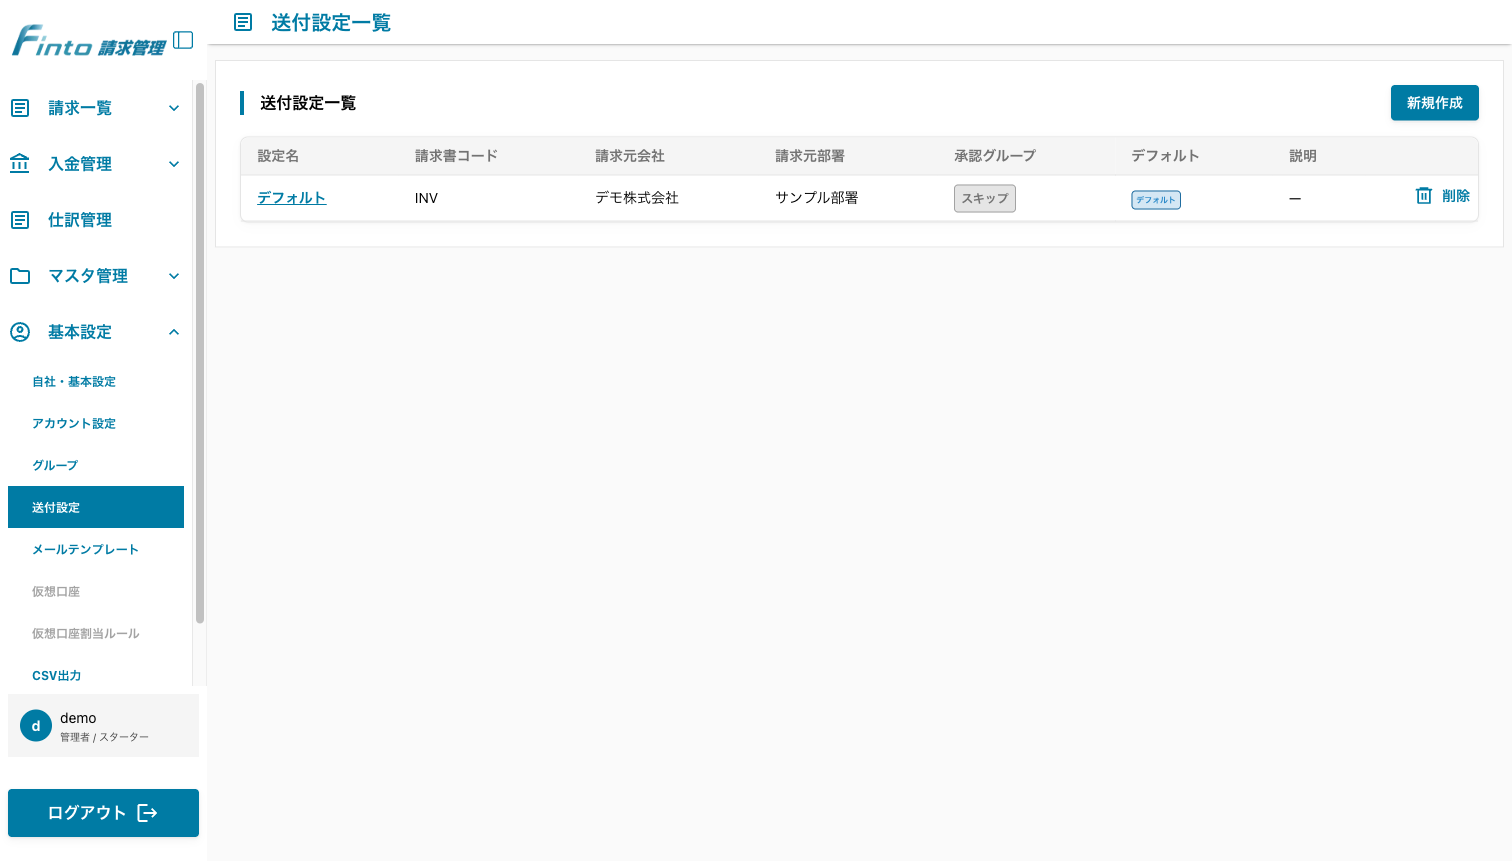Click 削除 in the デフォルト row
This screenshot has height=861, width=1512.
click(1456, 196)
